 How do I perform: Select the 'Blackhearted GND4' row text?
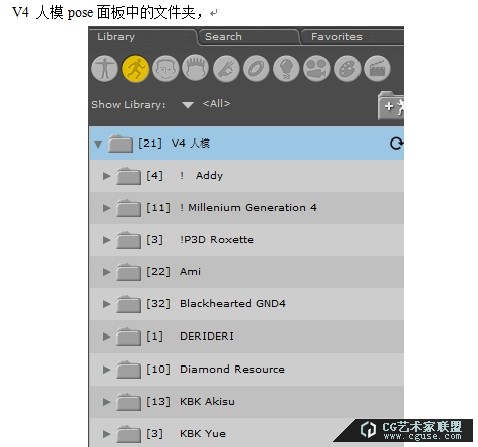pos(233,304)
